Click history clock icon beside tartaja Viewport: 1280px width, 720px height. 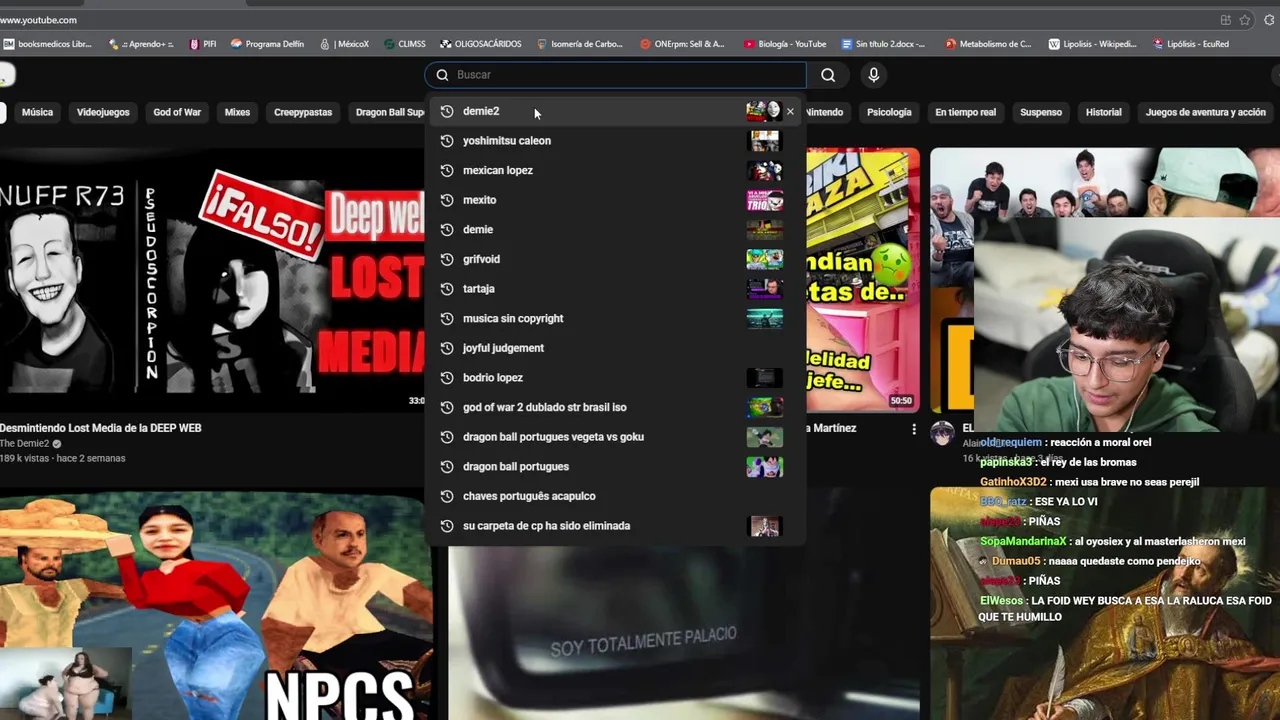tap(447, 289)
